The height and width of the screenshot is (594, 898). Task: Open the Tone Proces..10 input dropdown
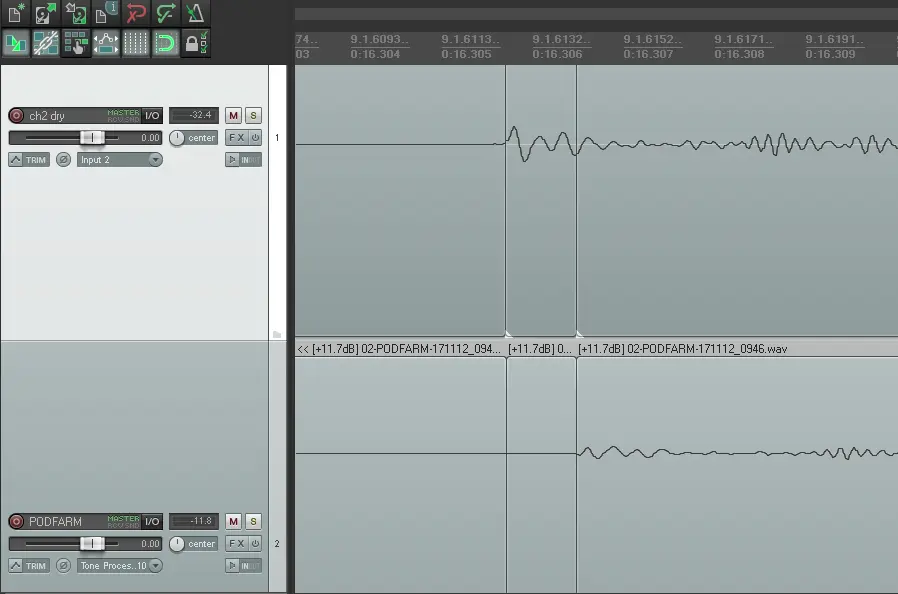(x=120, y=566)
